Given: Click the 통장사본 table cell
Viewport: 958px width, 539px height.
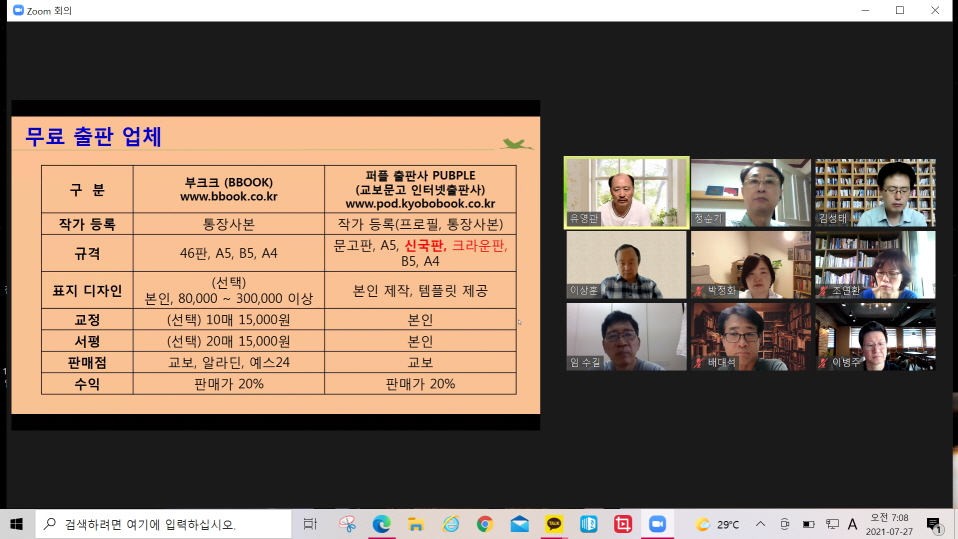Looking at the screenshot, I should click(x=229, y=224).
